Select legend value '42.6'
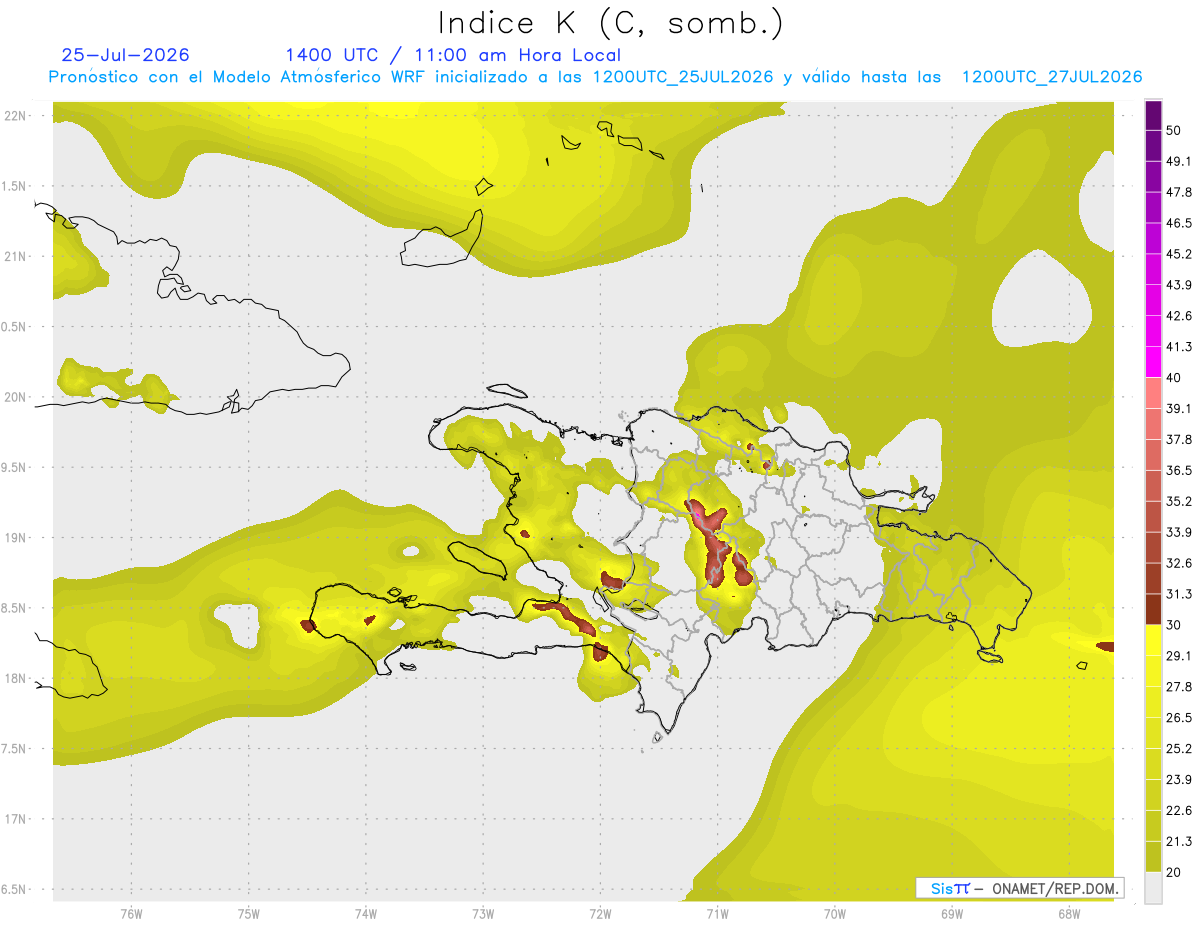The image size is (1200, 927). [1179, 316]
